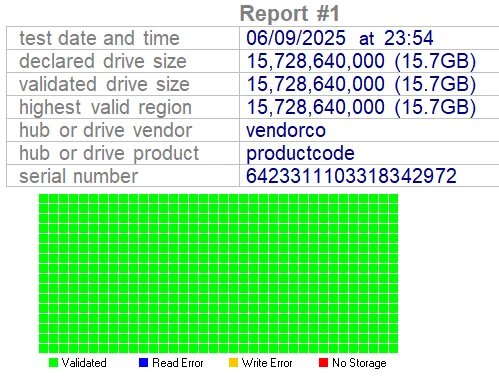Click the red No Storage legend swatch

(323, 363)
